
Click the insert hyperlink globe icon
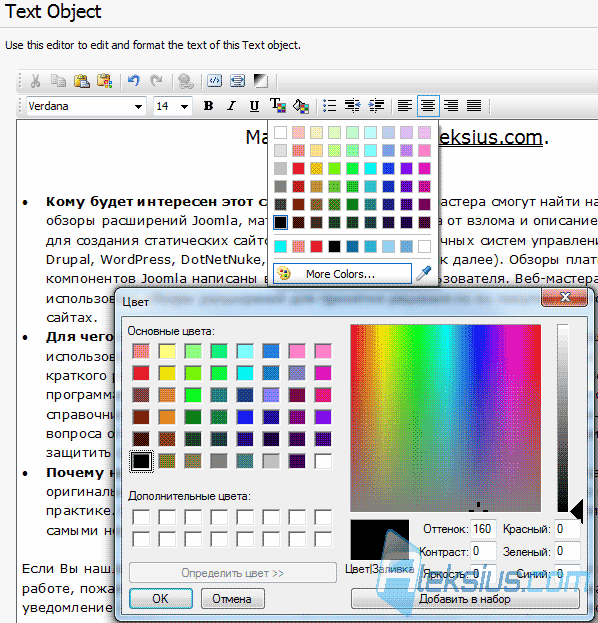point(186,81)
